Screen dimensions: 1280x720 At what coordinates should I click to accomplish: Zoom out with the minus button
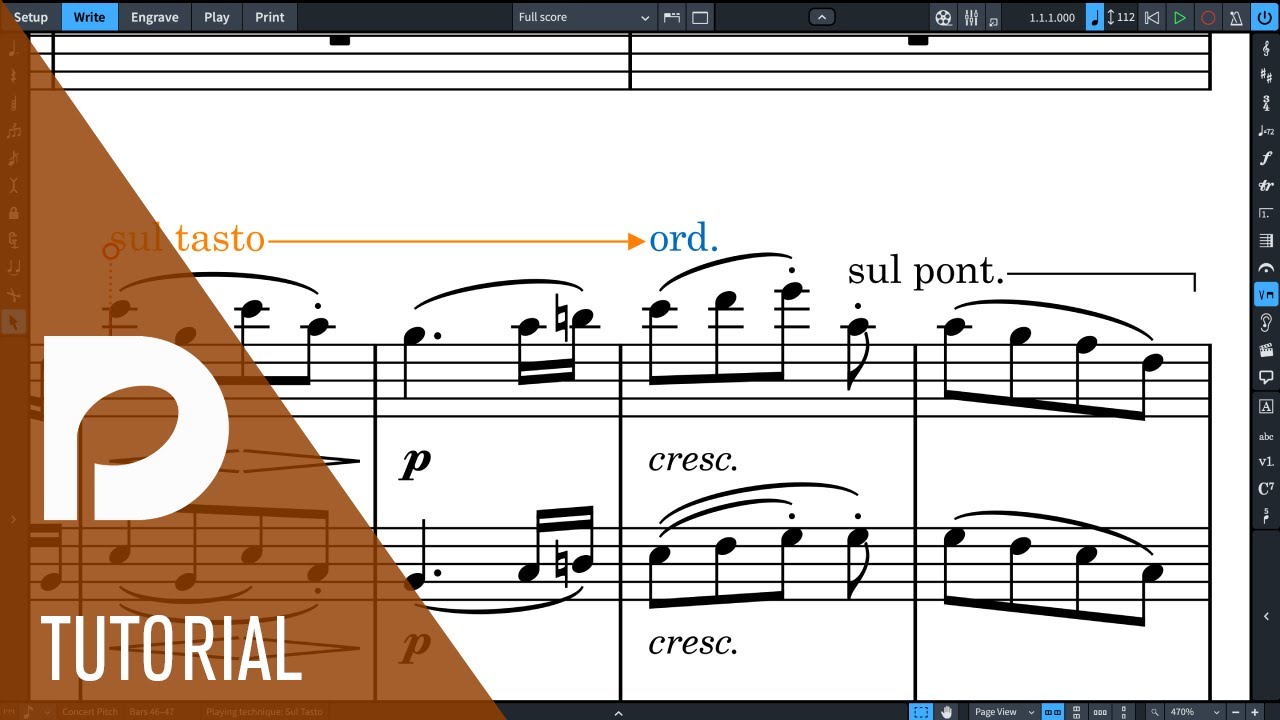[1237, 712]
